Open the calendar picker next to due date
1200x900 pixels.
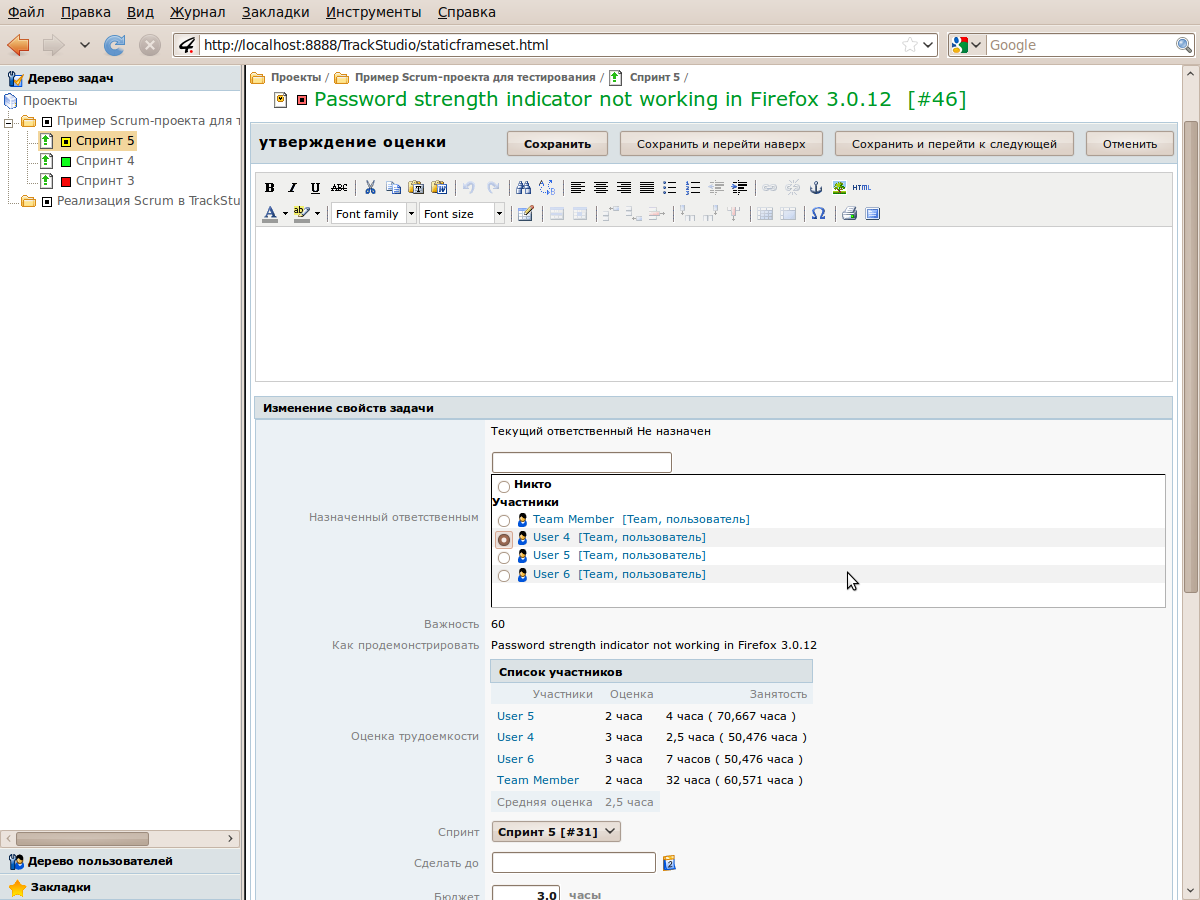pos(670,863)
